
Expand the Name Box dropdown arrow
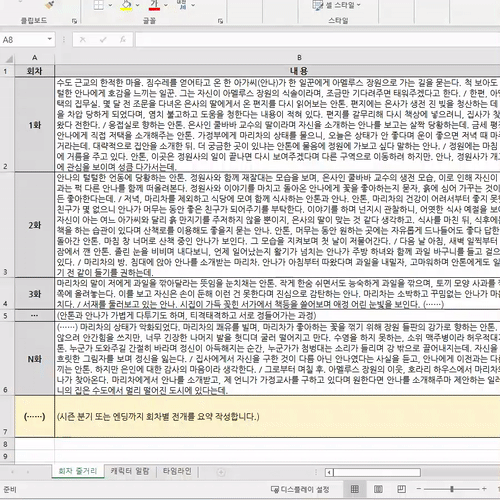tap(50, 39)
